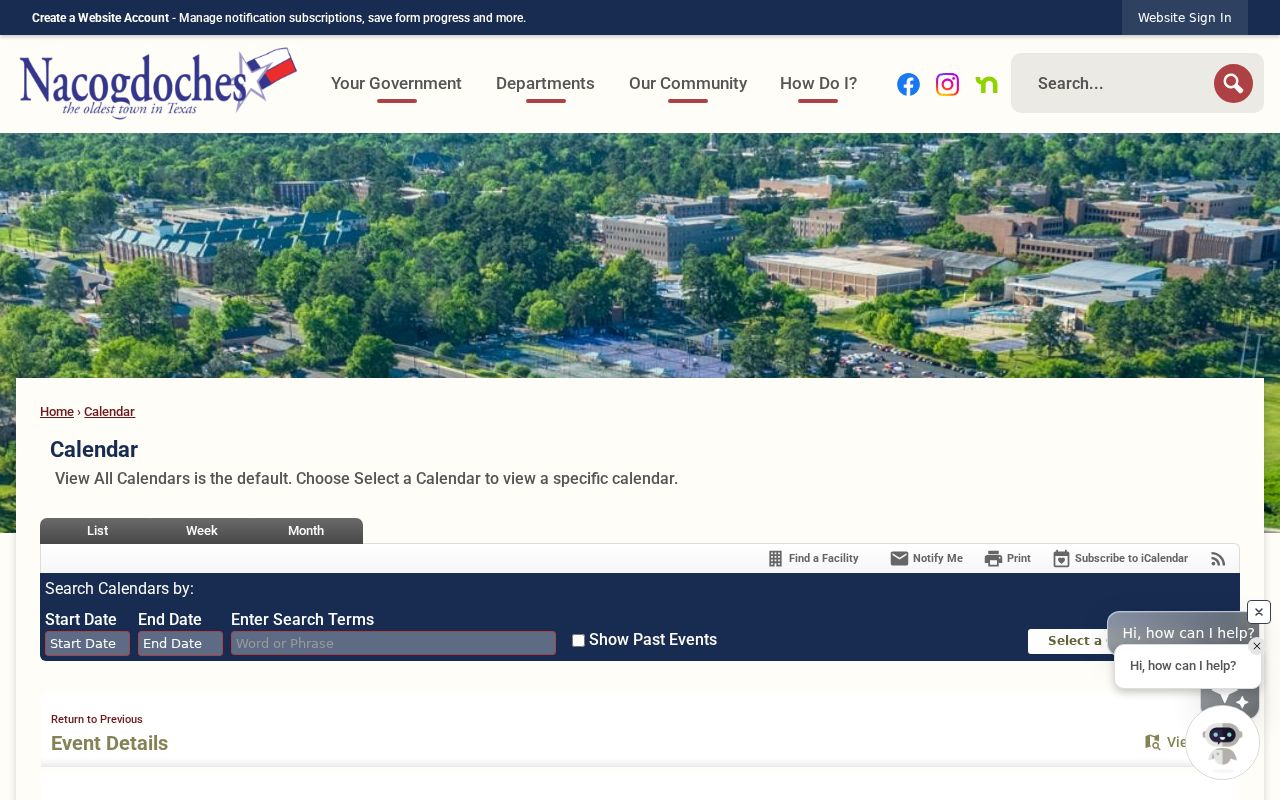This screenshot has width=1280, height=800.
Task: Go to Home breadcrumb link
Action: click(57, 412)
